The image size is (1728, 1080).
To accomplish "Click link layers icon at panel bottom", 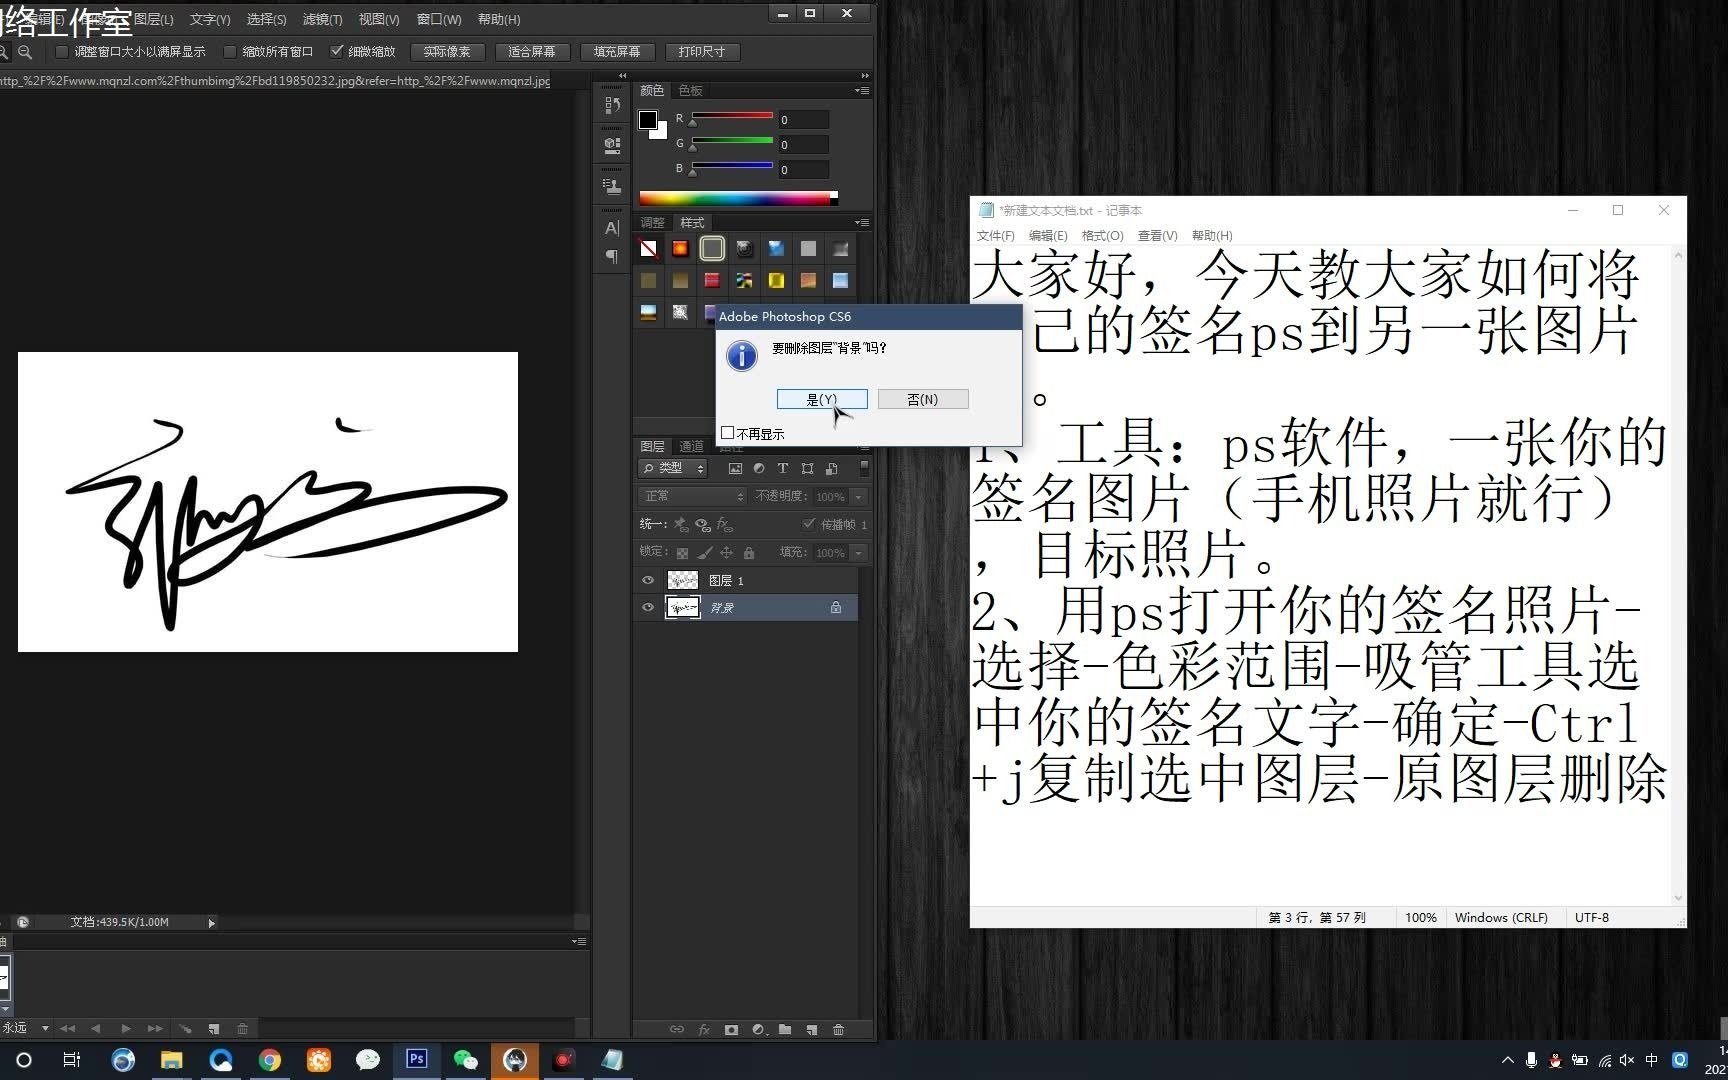I will 677,1029.
